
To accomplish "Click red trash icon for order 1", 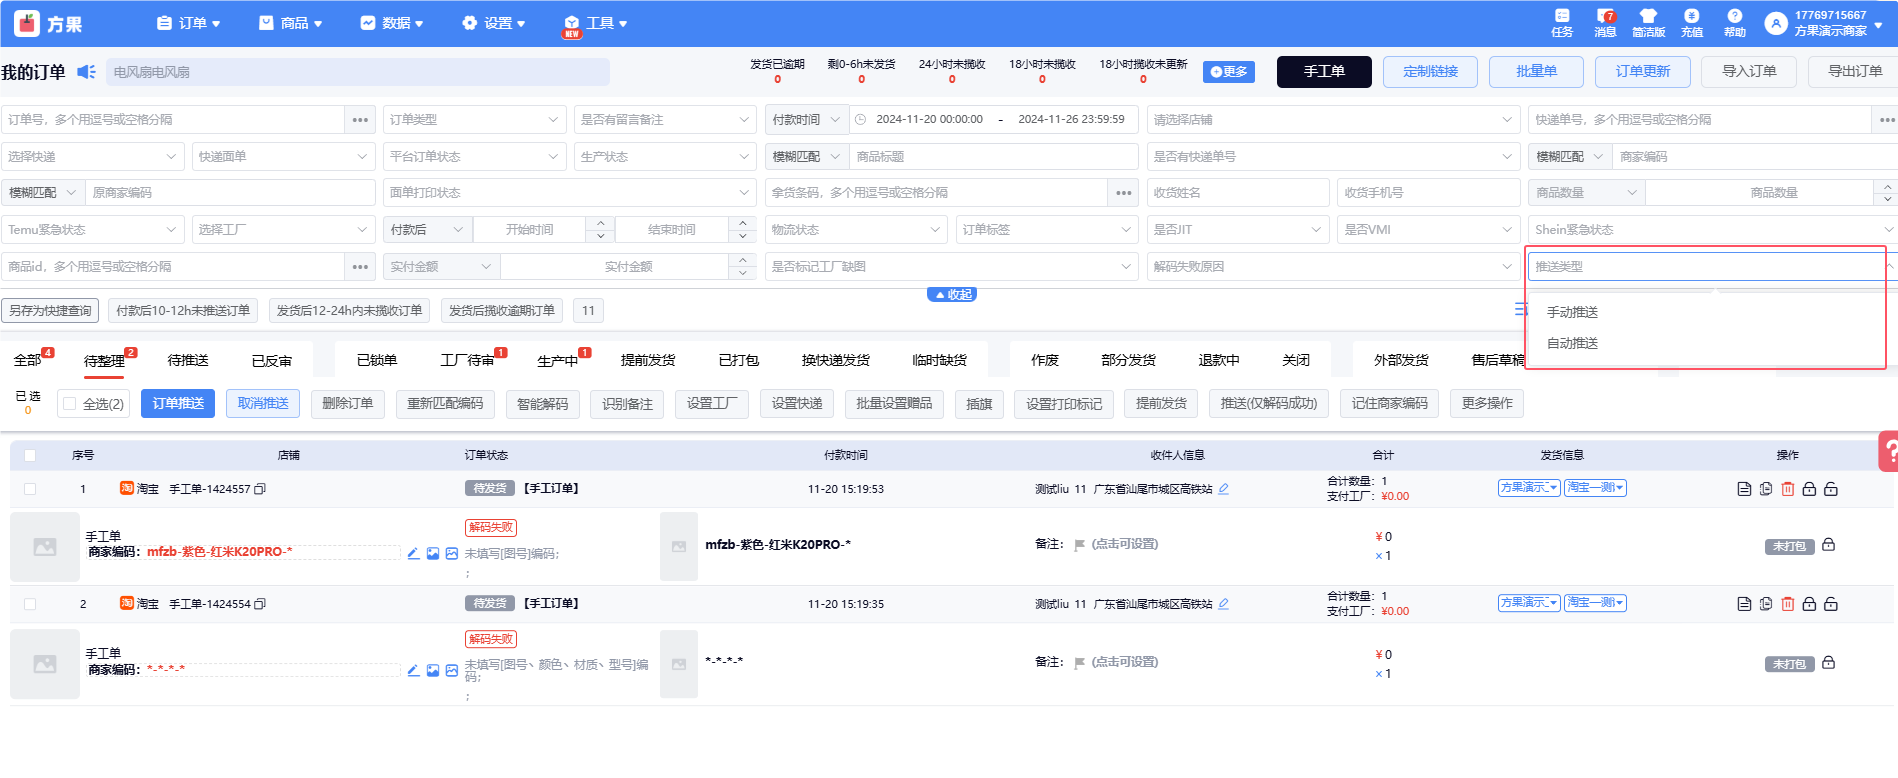I will point(1788,489).
